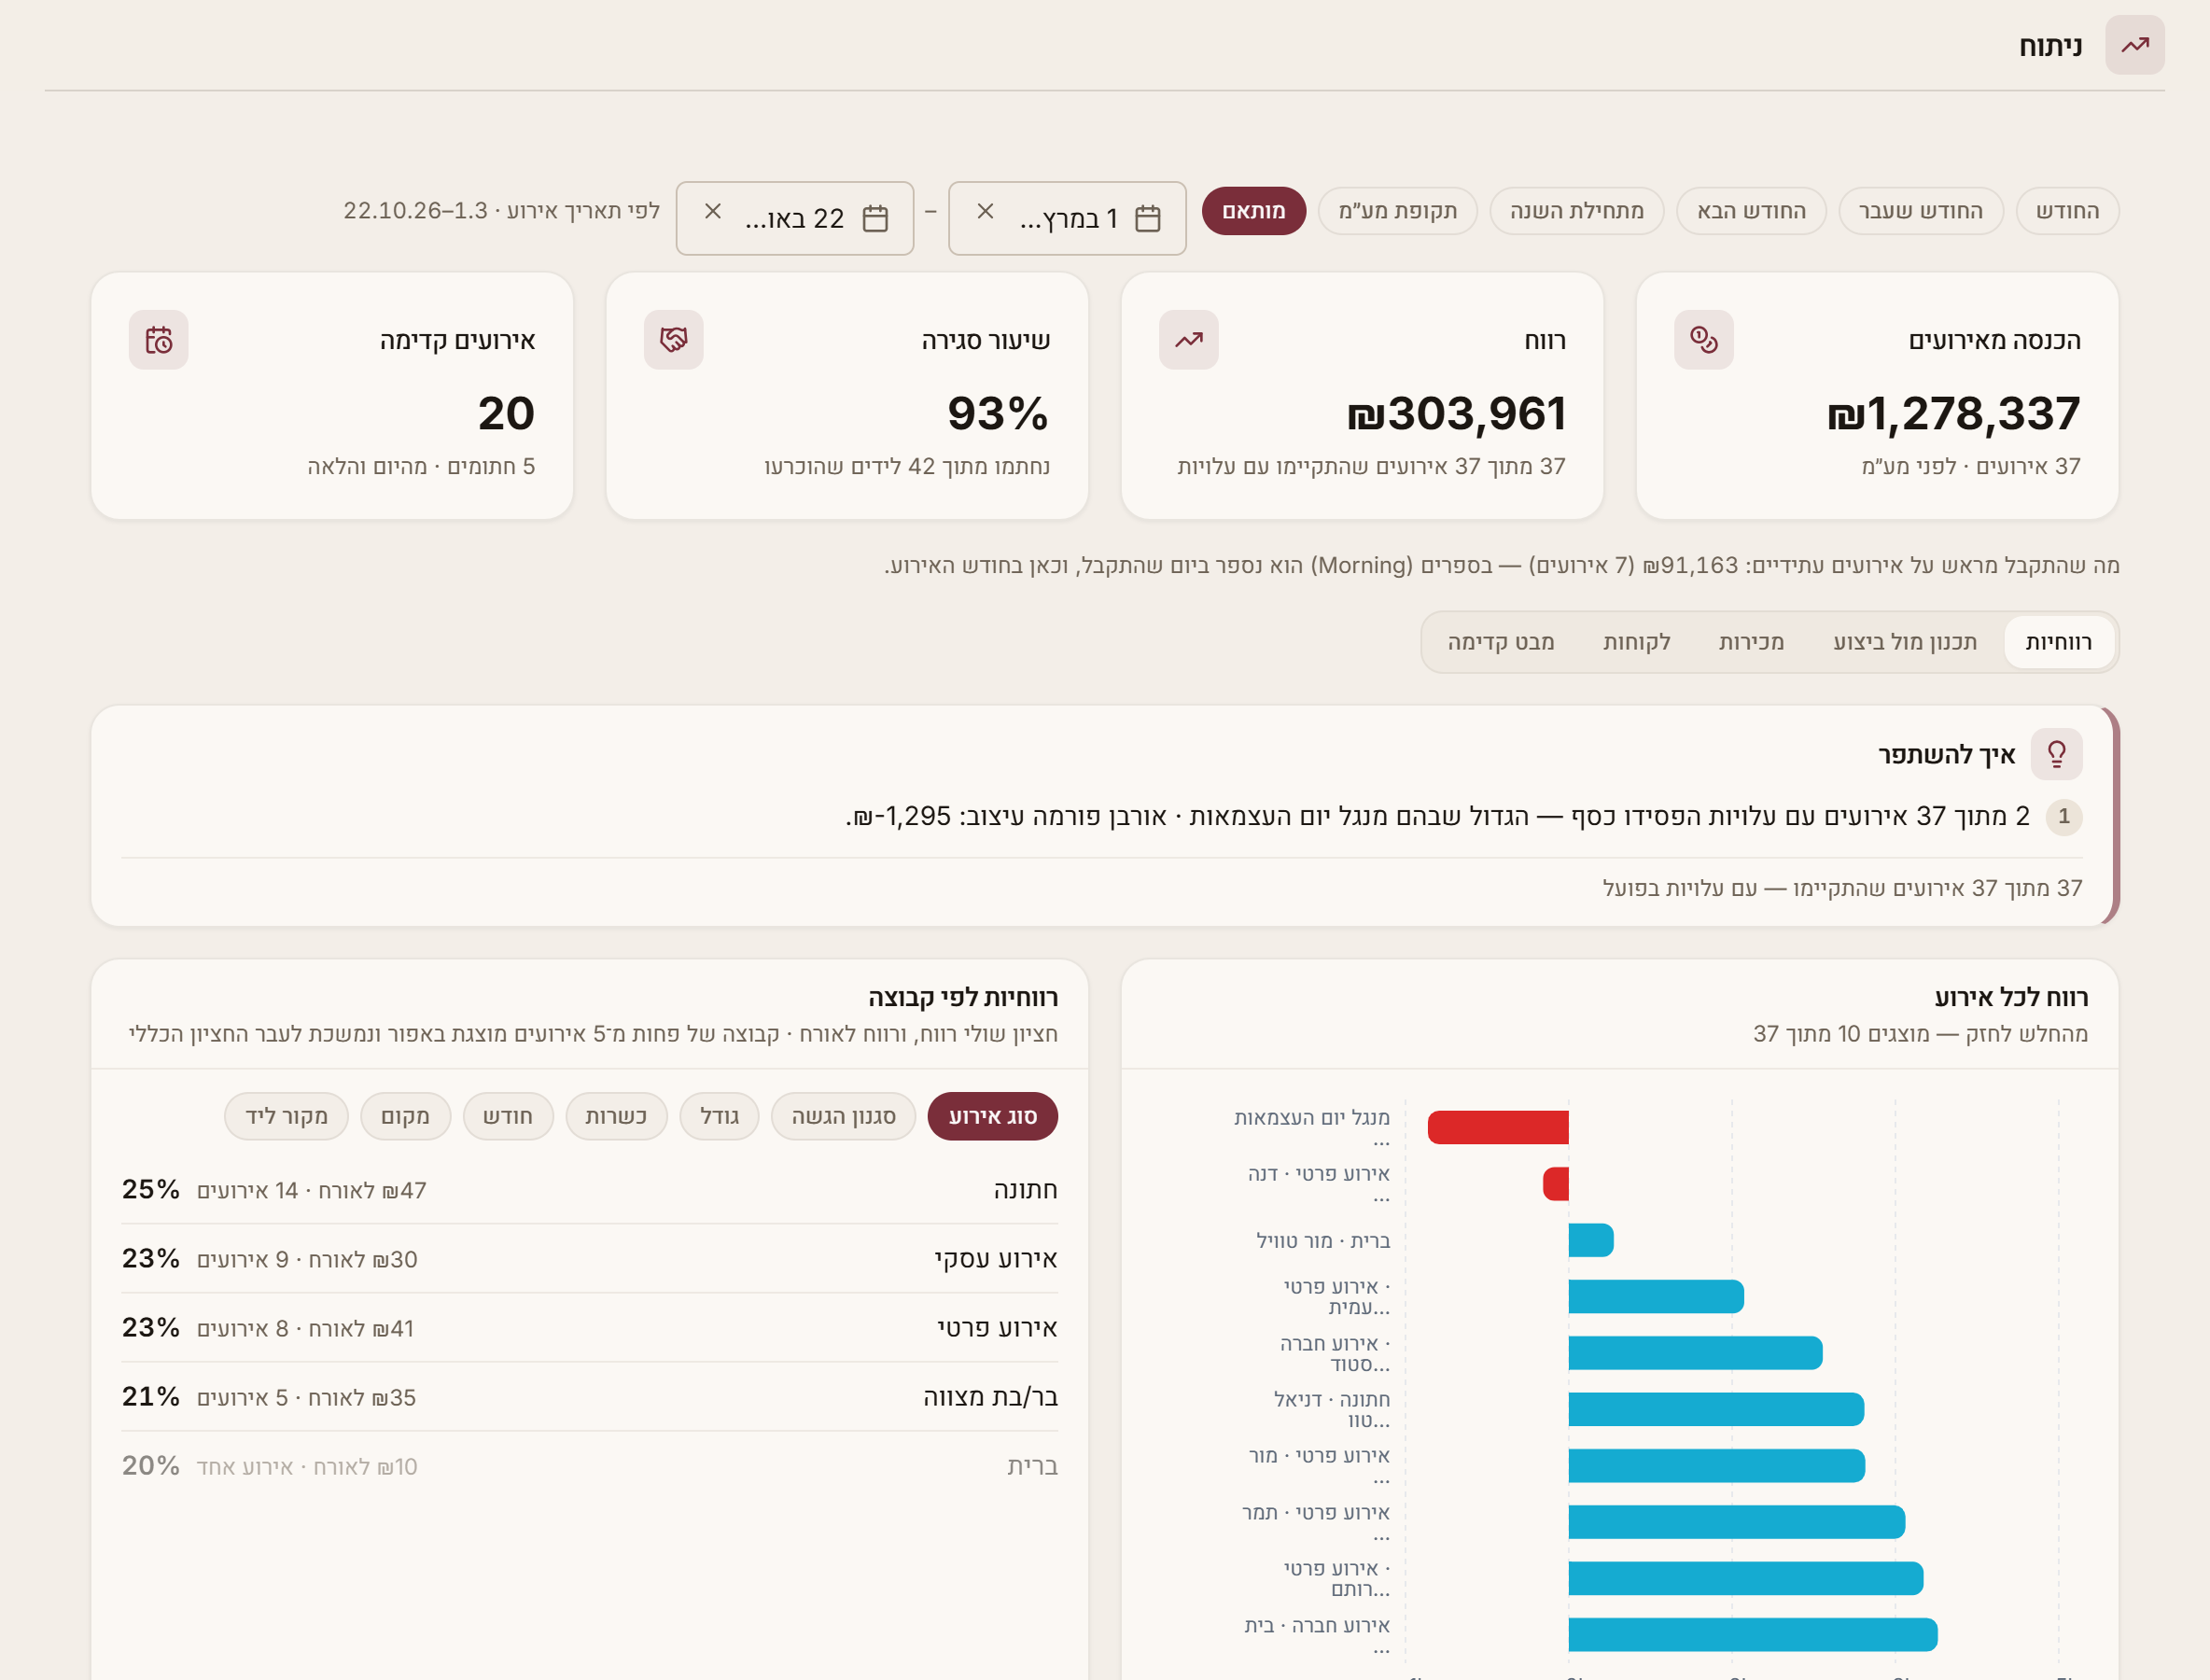Screen dimensions: 2210x1680
Task: Group profitability by סגנון הגשה
Action: click(843, 1116)
